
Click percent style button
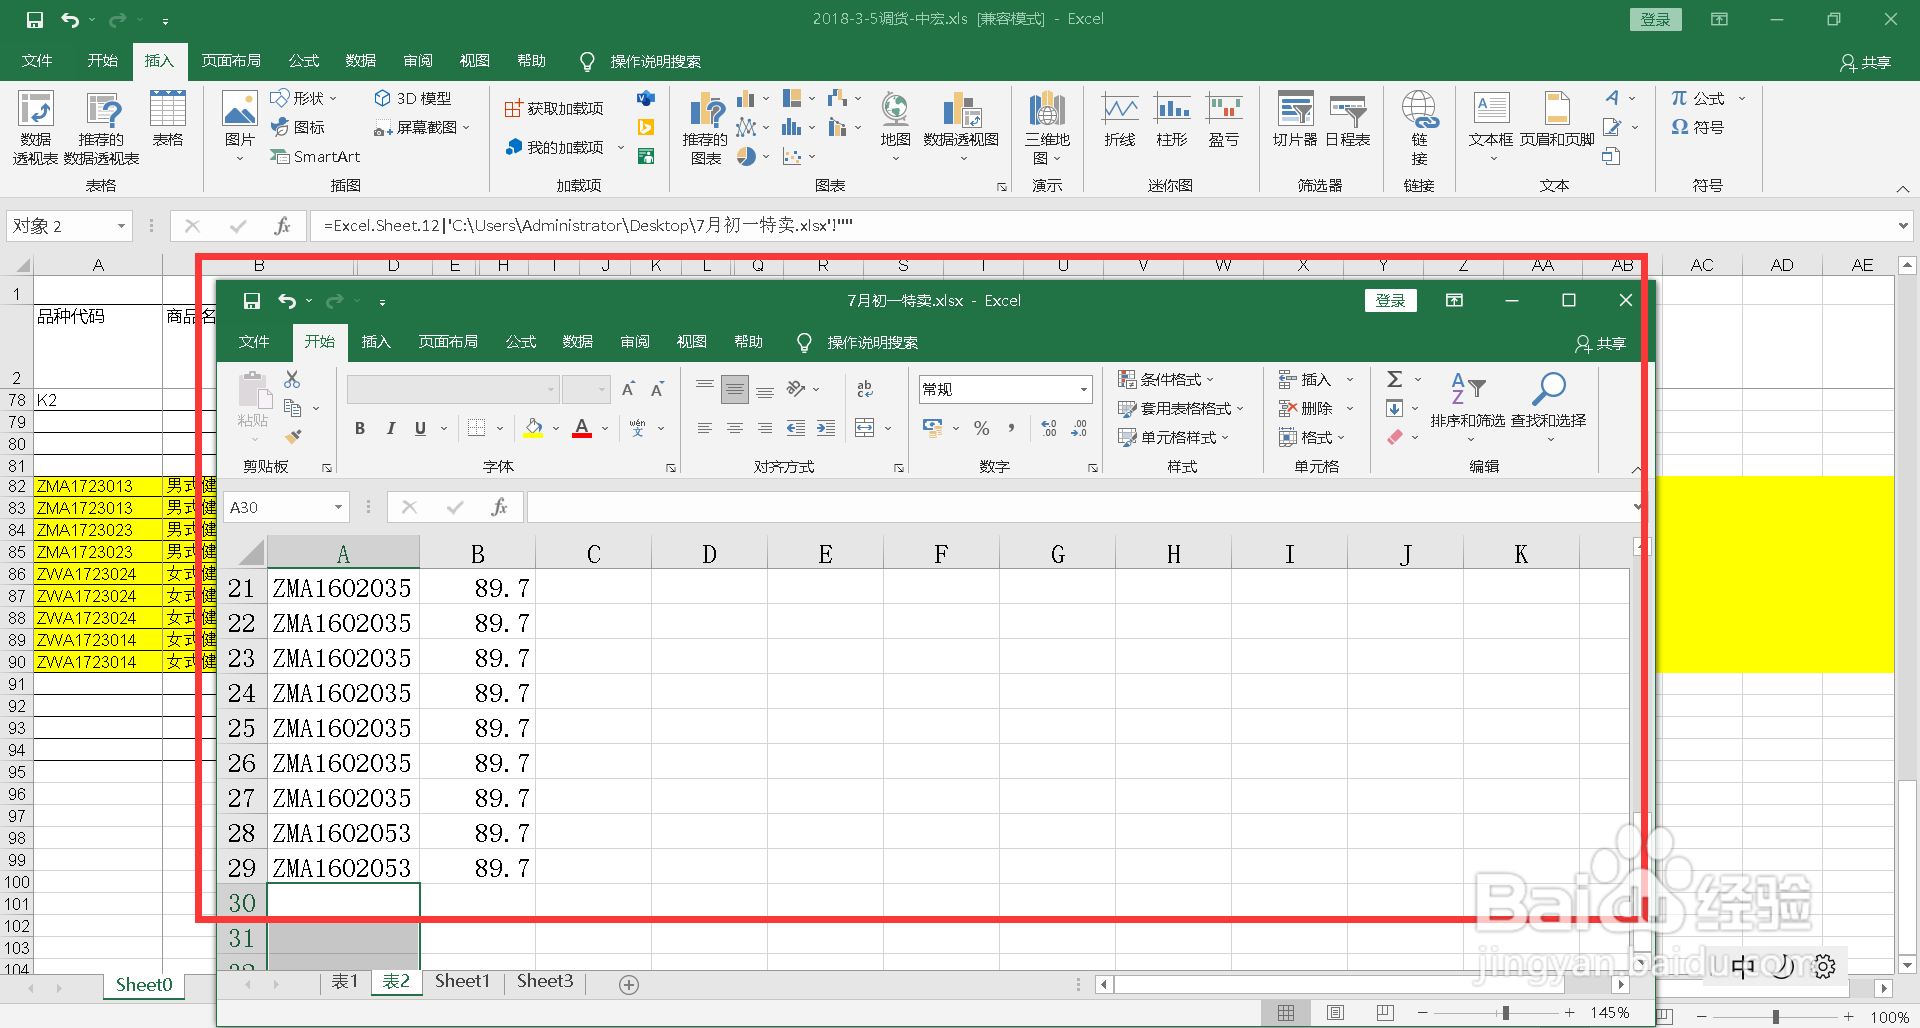982,428
